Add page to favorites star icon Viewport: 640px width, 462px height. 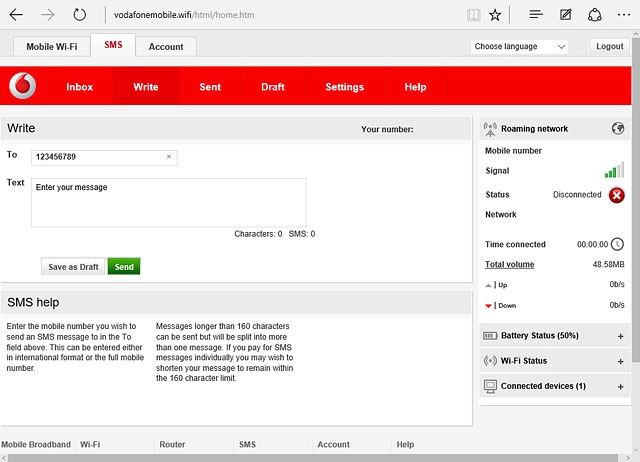[496, 15]
